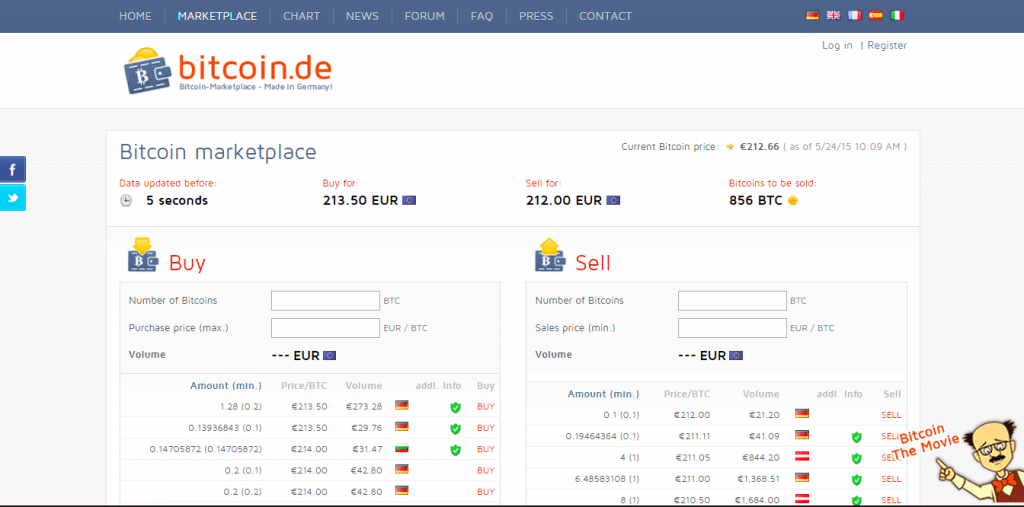Image resolution: width=1024 pixels, height=507 pixels.
Task: Open the HOME nav item
Action: [x=135, y=16]
